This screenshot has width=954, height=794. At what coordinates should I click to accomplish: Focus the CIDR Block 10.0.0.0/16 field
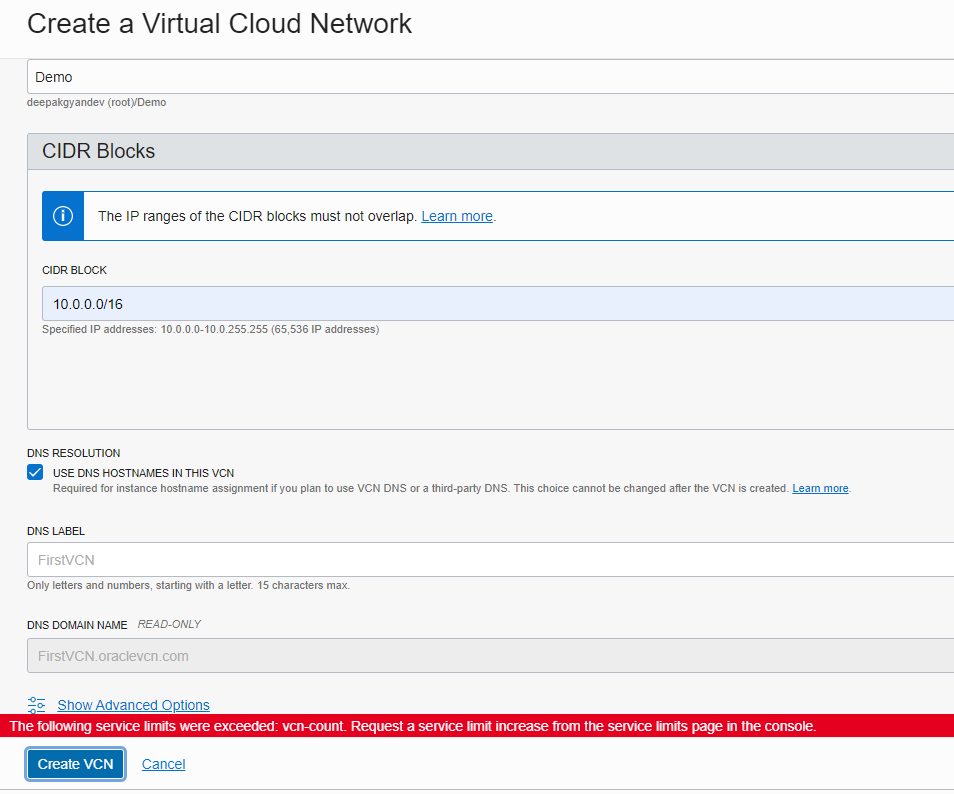point(498,304)
